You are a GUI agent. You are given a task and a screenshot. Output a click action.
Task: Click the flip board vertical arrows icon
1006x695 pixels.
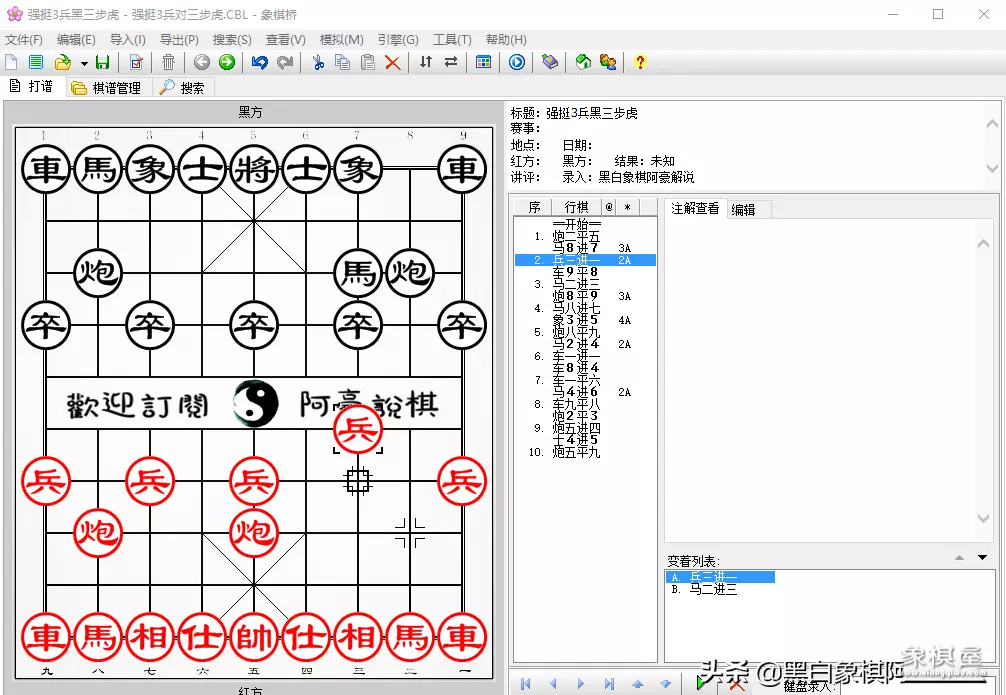click(426, 62)
